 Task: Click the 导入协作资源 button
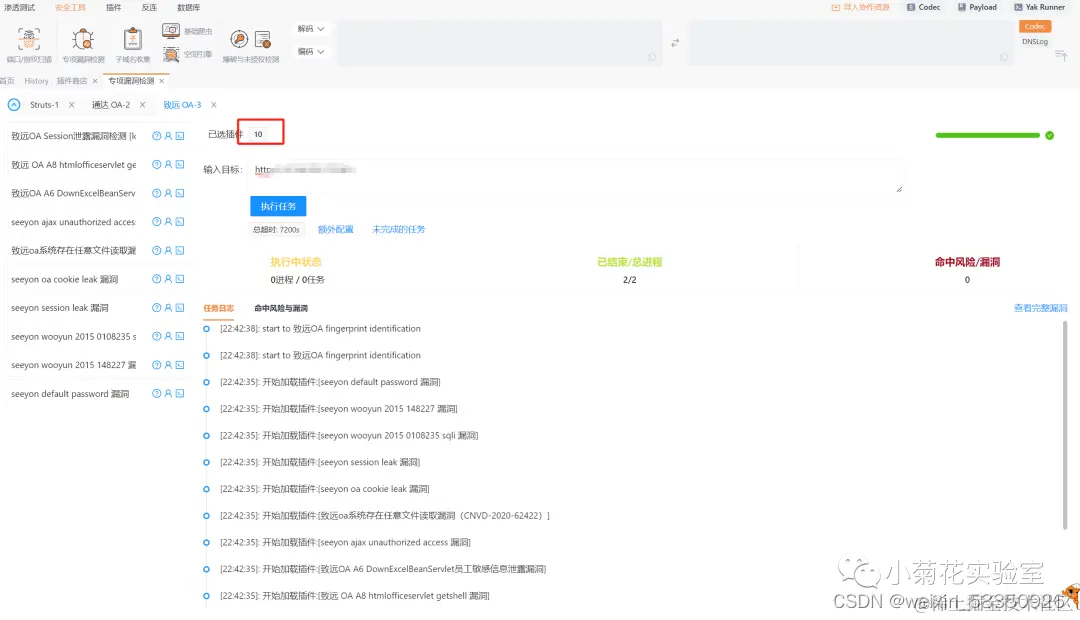pyautogui.click(x=861, y=8)
